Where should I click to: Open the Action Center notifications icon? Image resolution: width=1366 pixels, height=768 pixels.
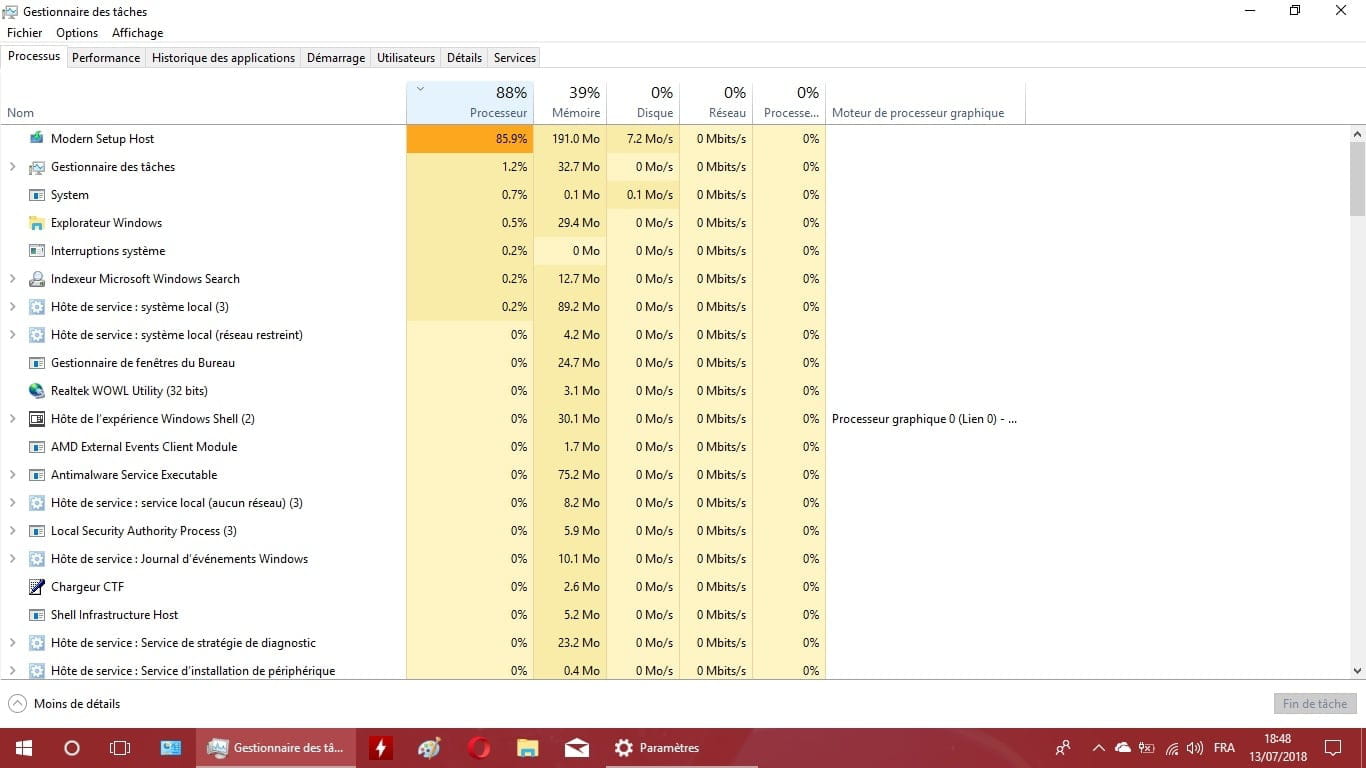tap(1332, 747)
